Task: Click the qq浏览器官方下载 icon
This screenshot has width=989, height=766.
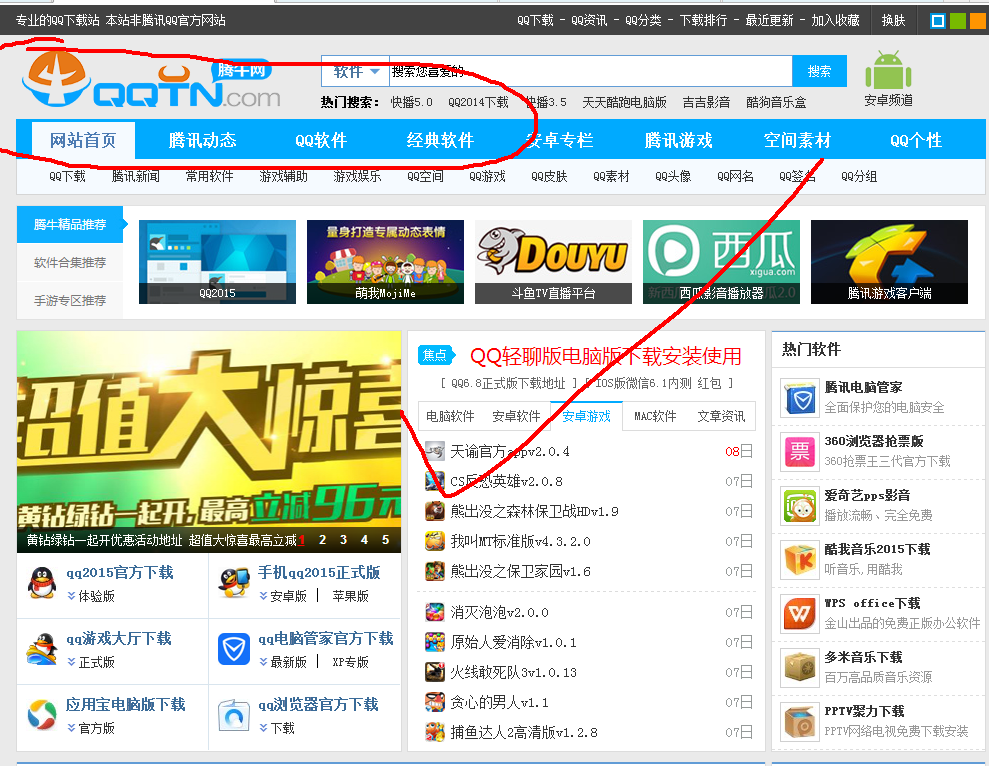Action: (234, 715)
